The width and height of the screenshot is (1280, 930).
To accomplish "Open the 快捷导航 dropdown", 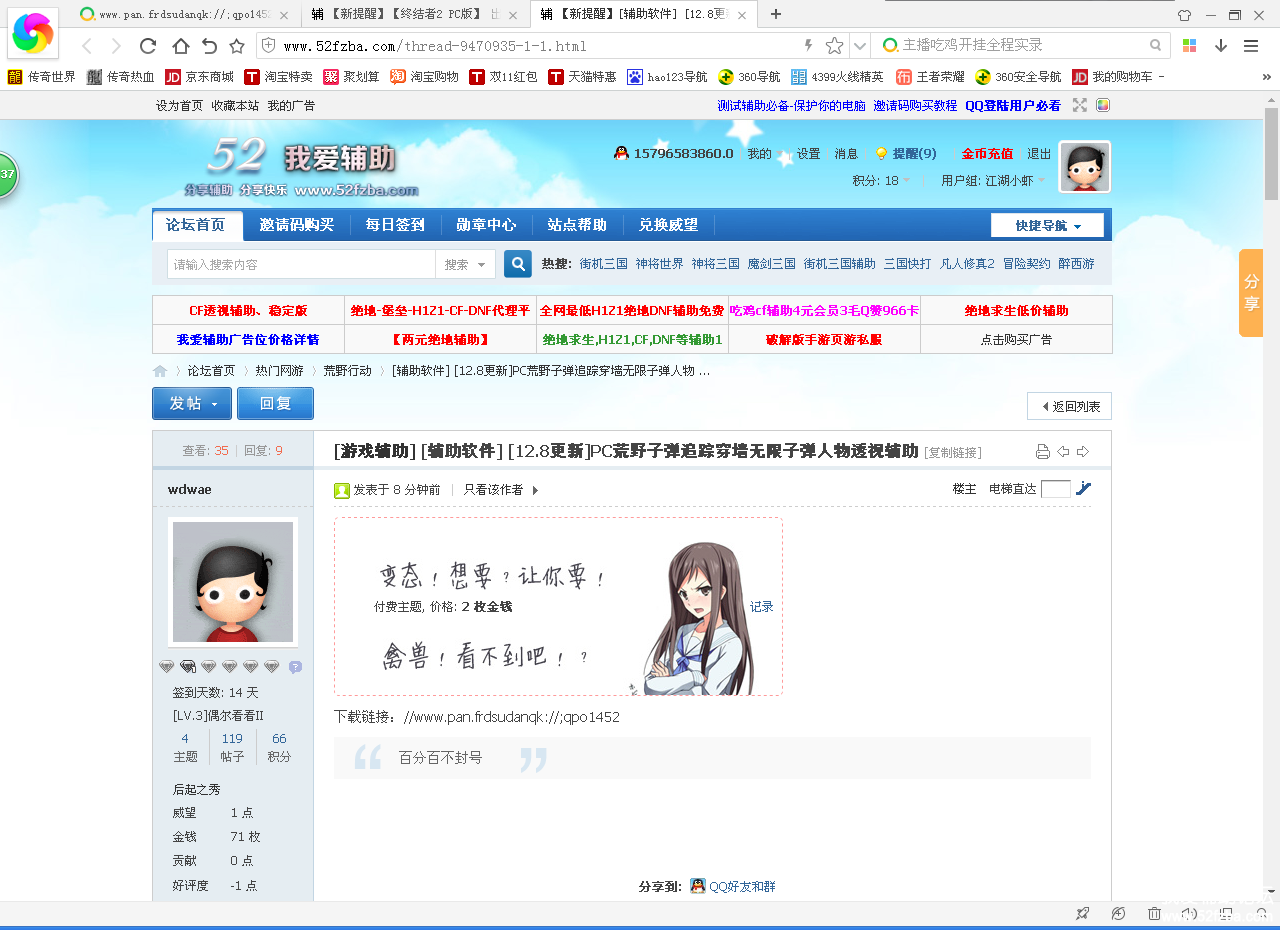I will (1047, 226).
